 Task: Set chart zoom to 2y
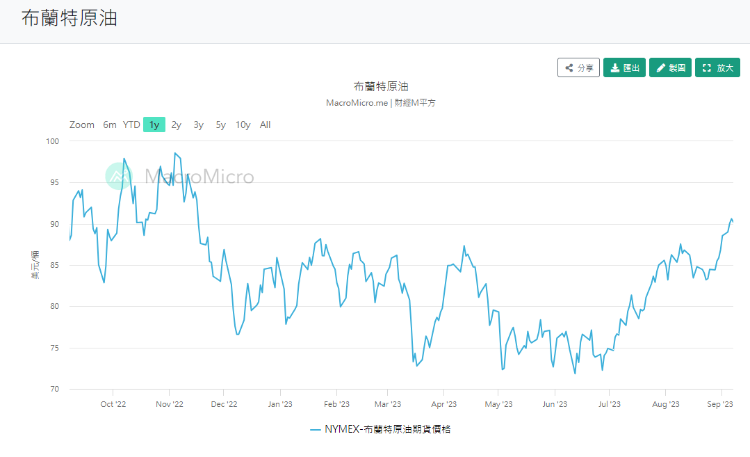click(x=176, y=125)
